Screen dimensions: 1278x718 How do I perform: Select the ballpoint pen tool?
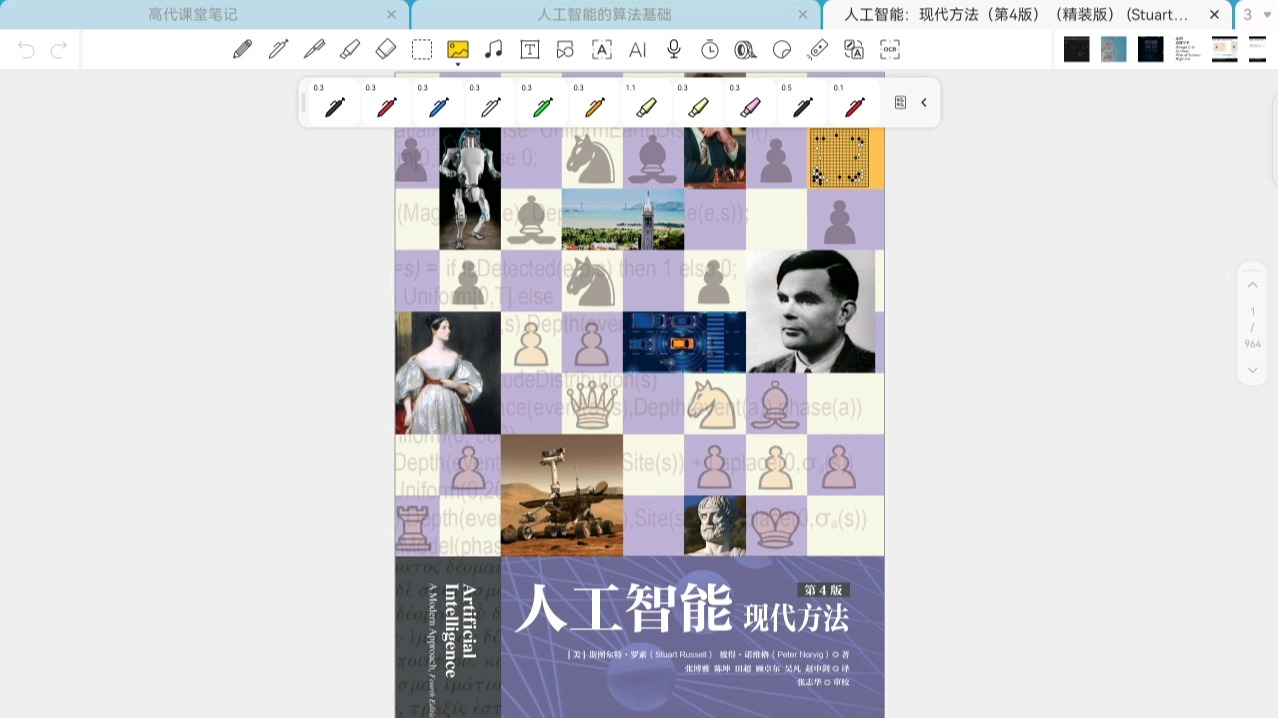pyautogui.click(x=278, y=49)
